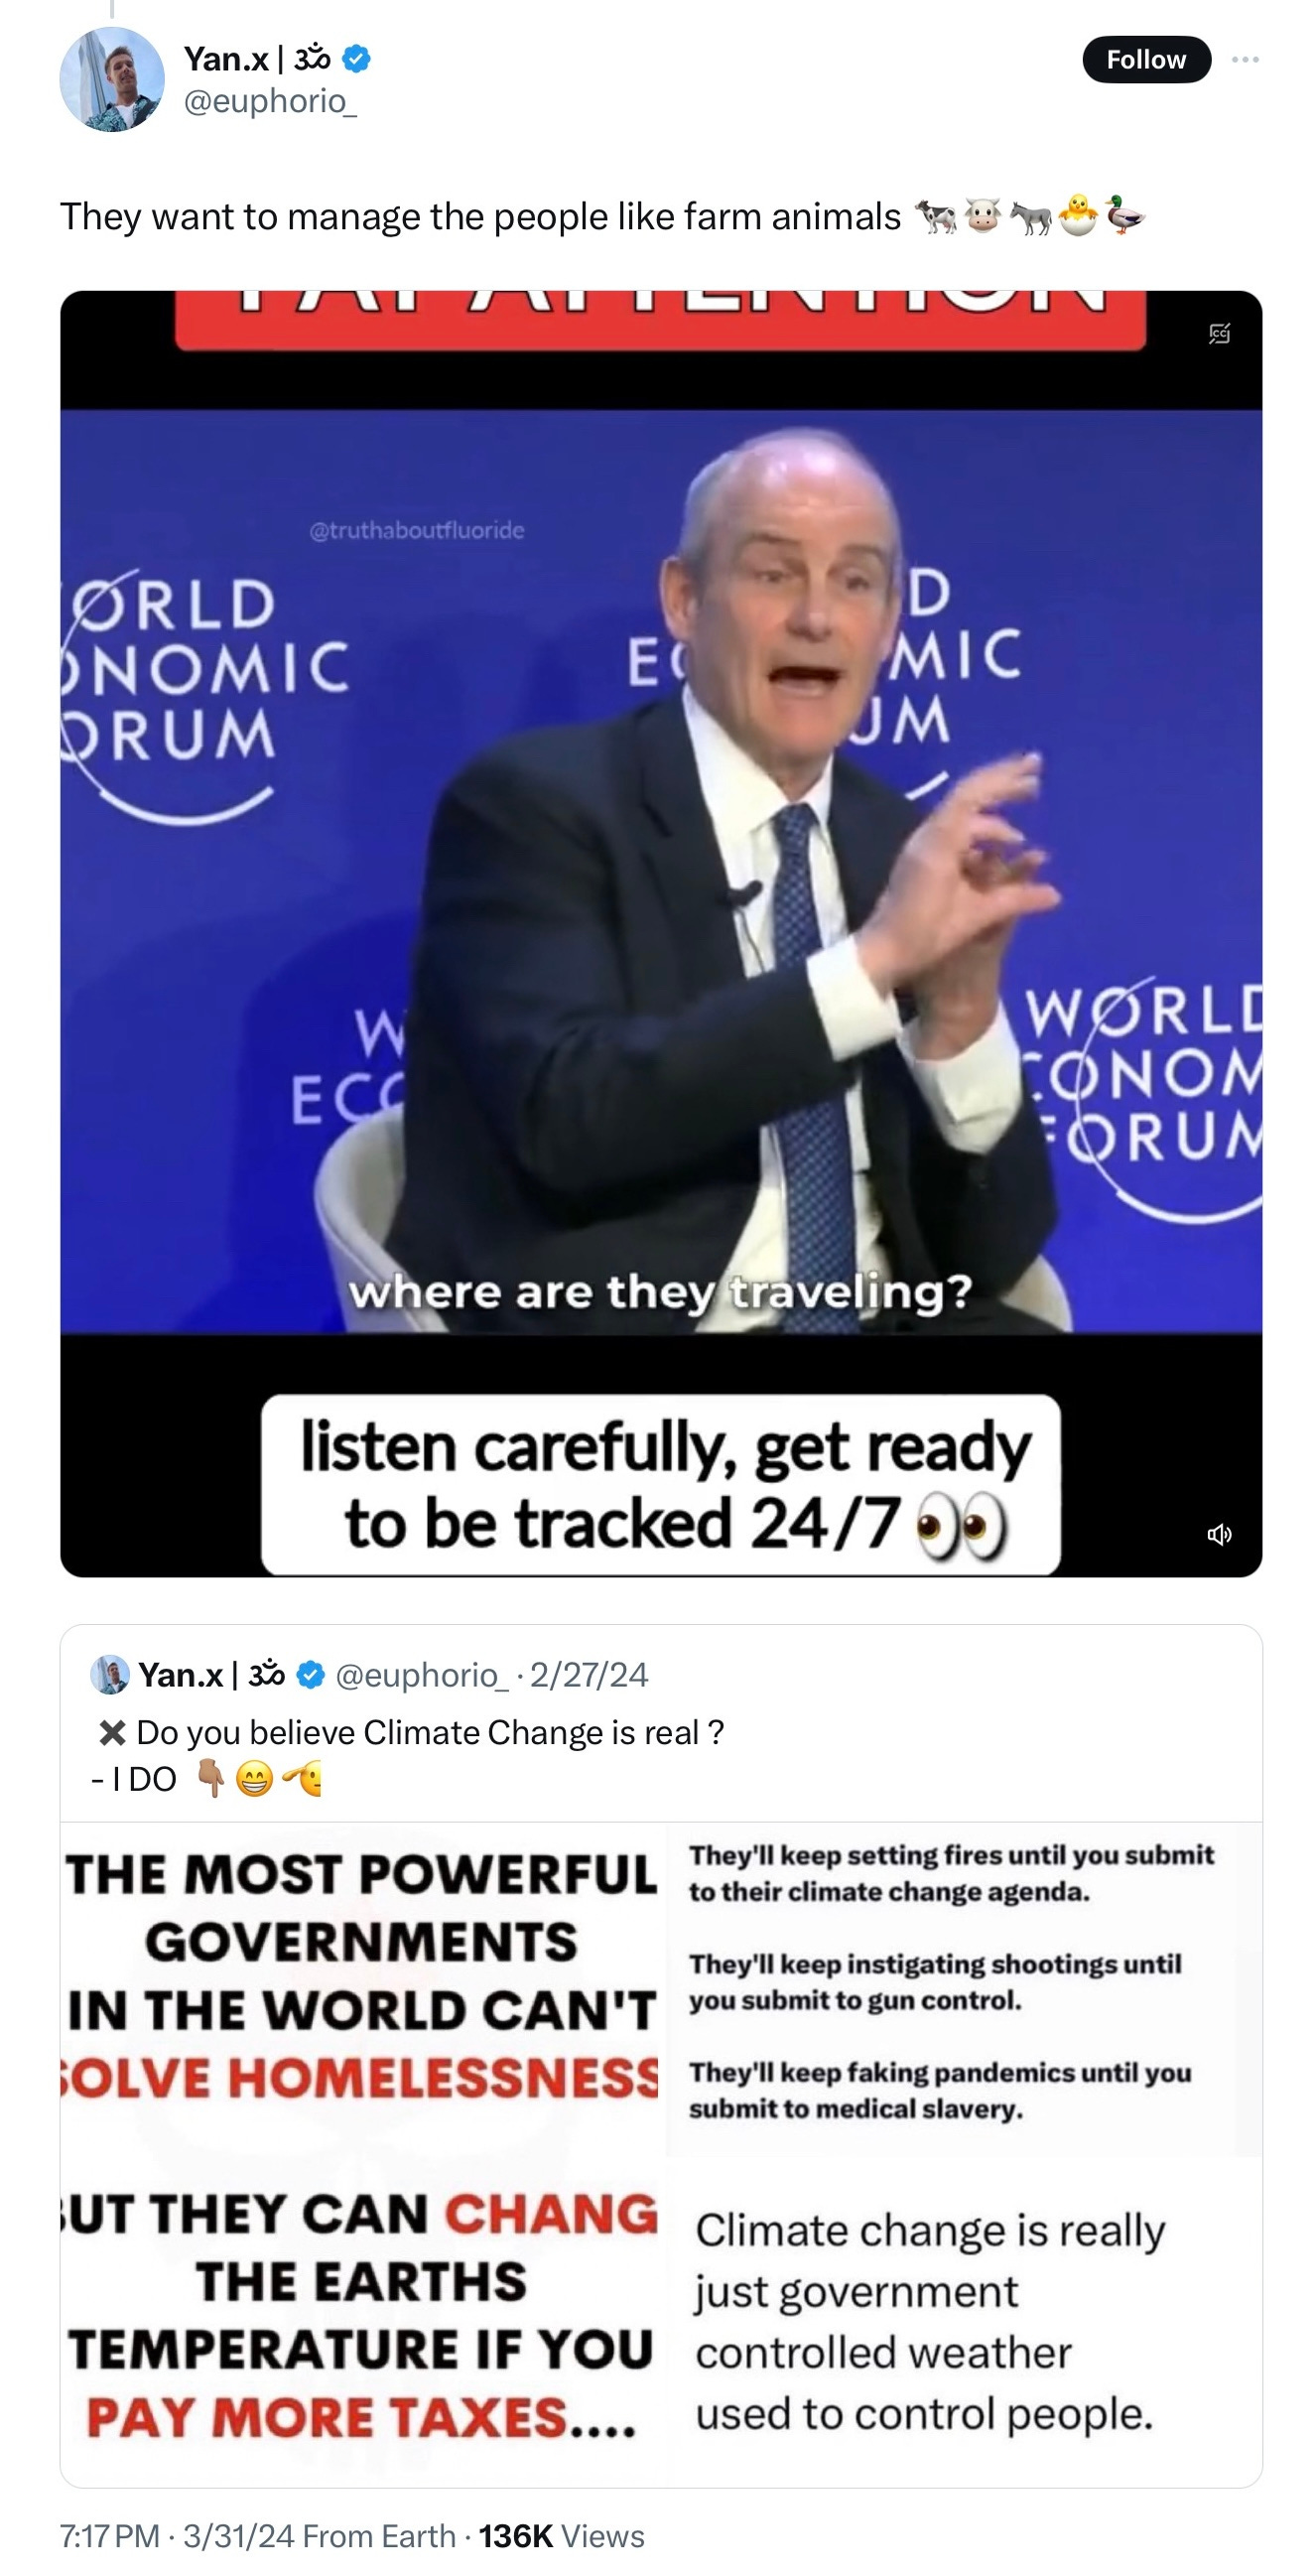Toggle video closed captions icon
1316x2576 pixels.
pyautogui.click(x=1219, y=334)
